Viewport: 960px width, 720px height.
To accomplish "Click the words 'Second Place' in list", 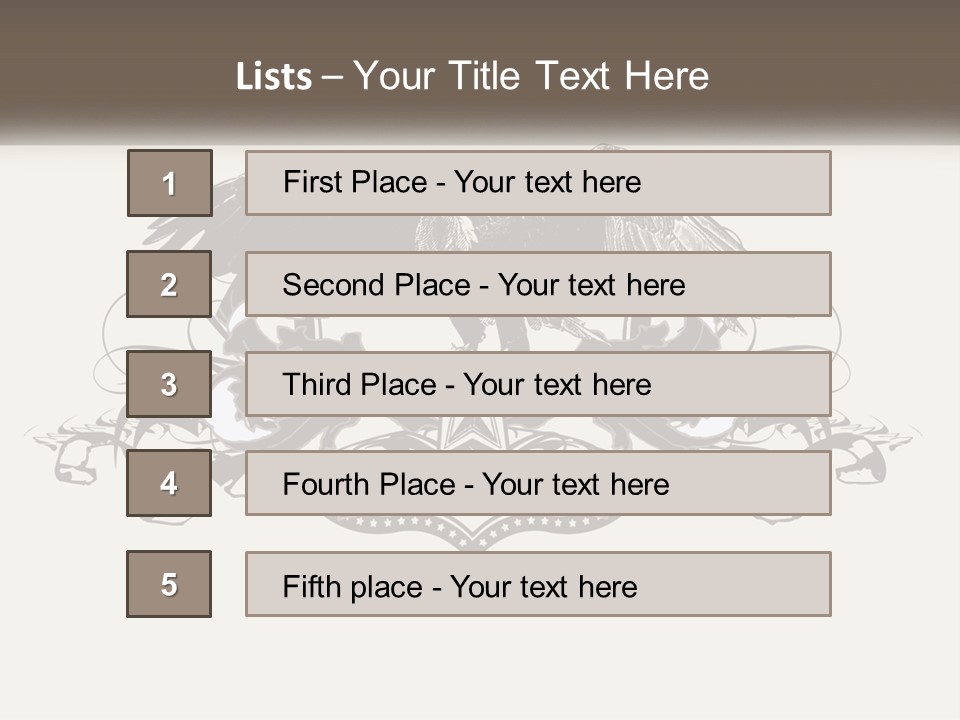I will pyautogui.click(x=375, y=285).
